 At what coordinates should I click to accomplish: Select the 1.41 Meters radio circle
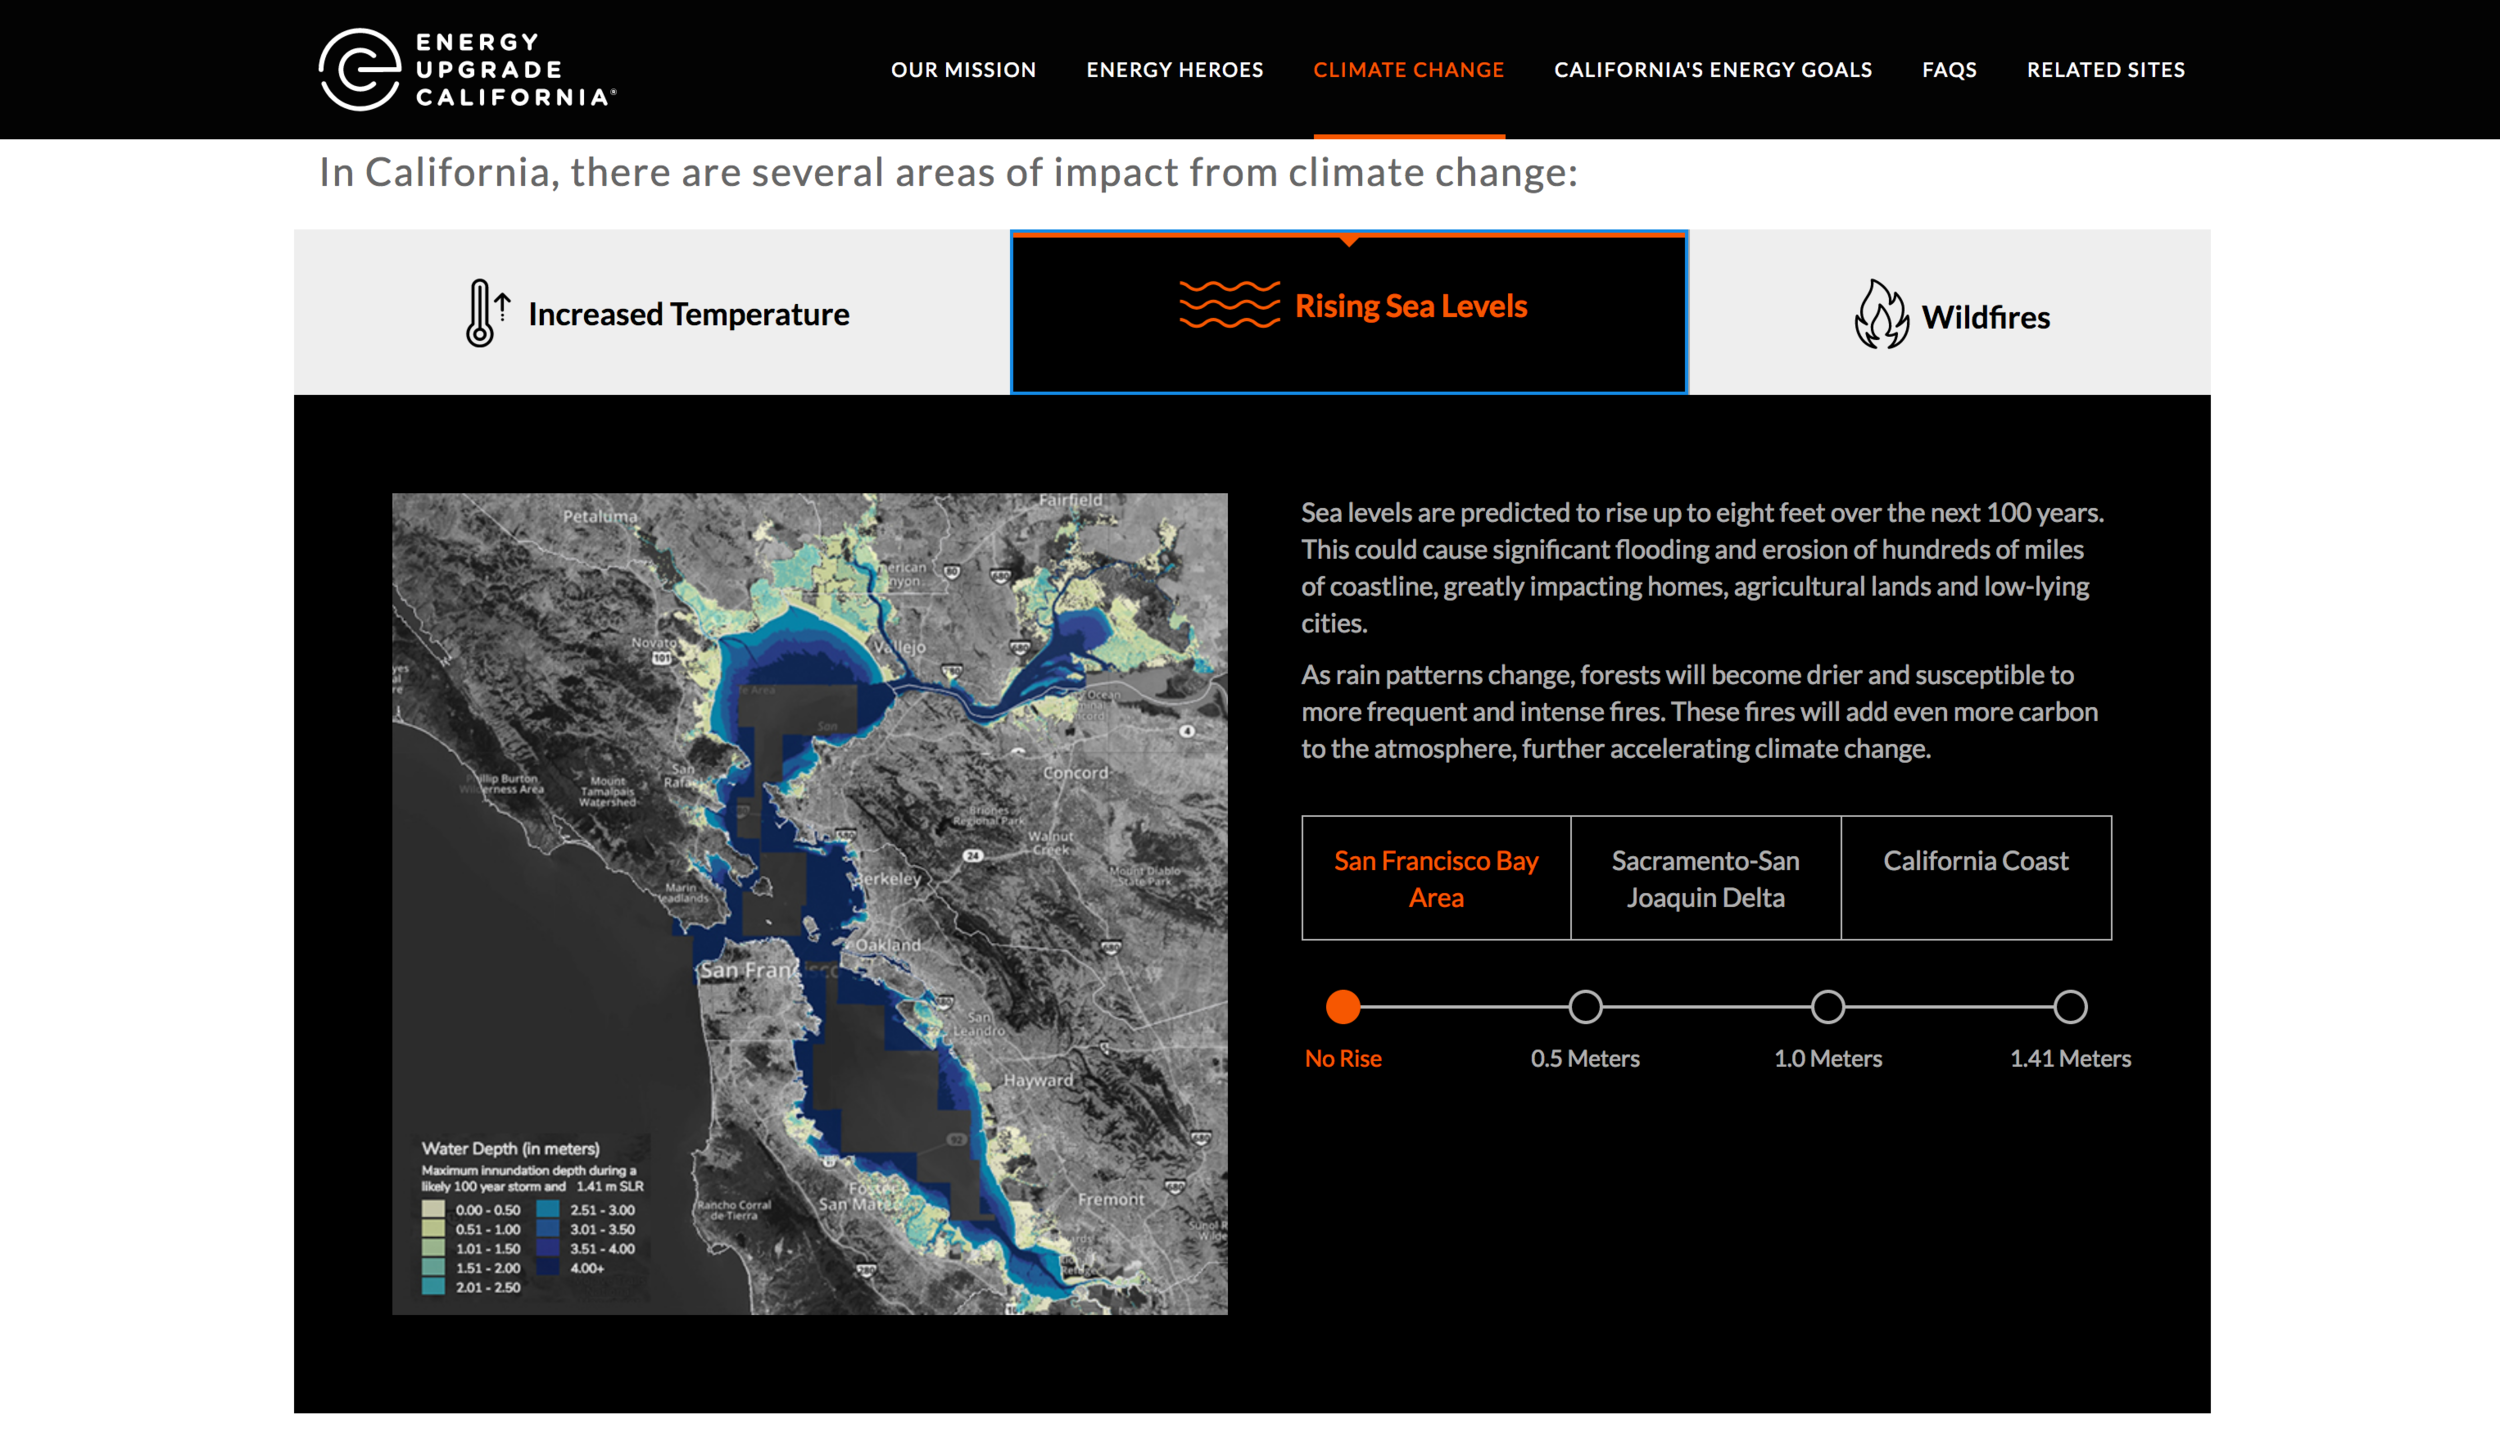(x=2070, y=1007)
